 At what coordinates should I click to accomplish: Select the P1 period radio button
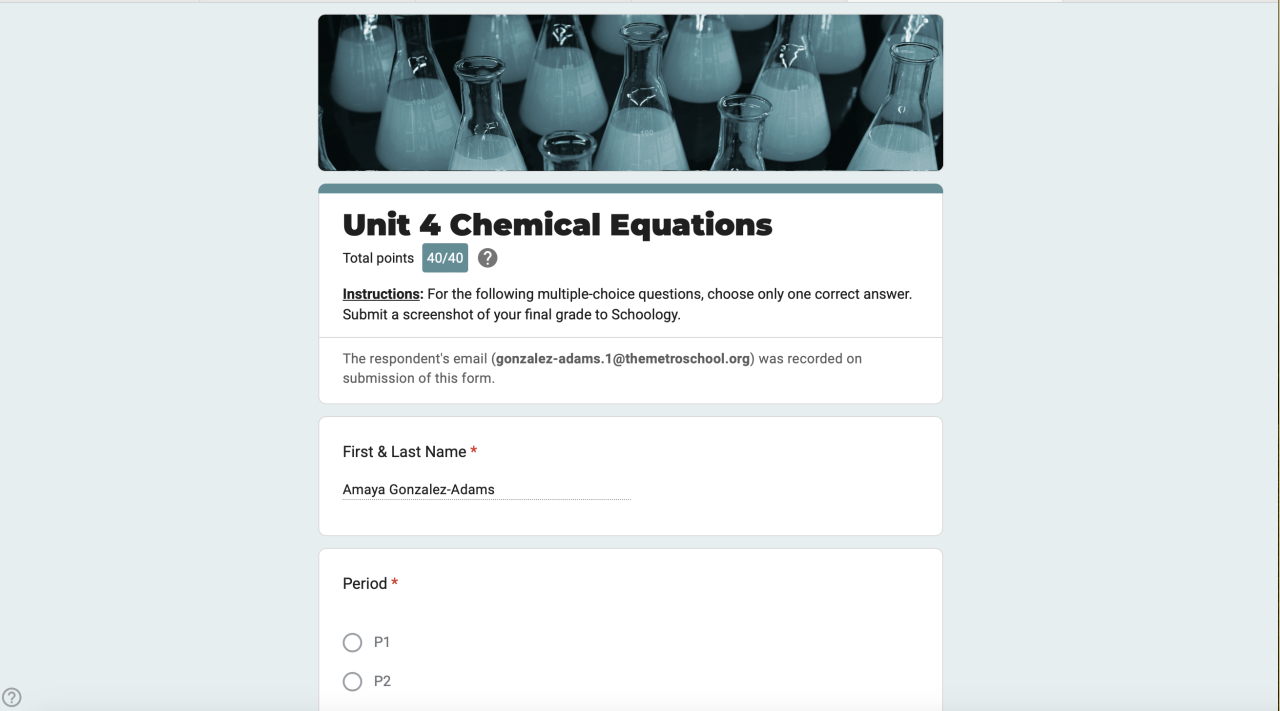tap(352, 642)
